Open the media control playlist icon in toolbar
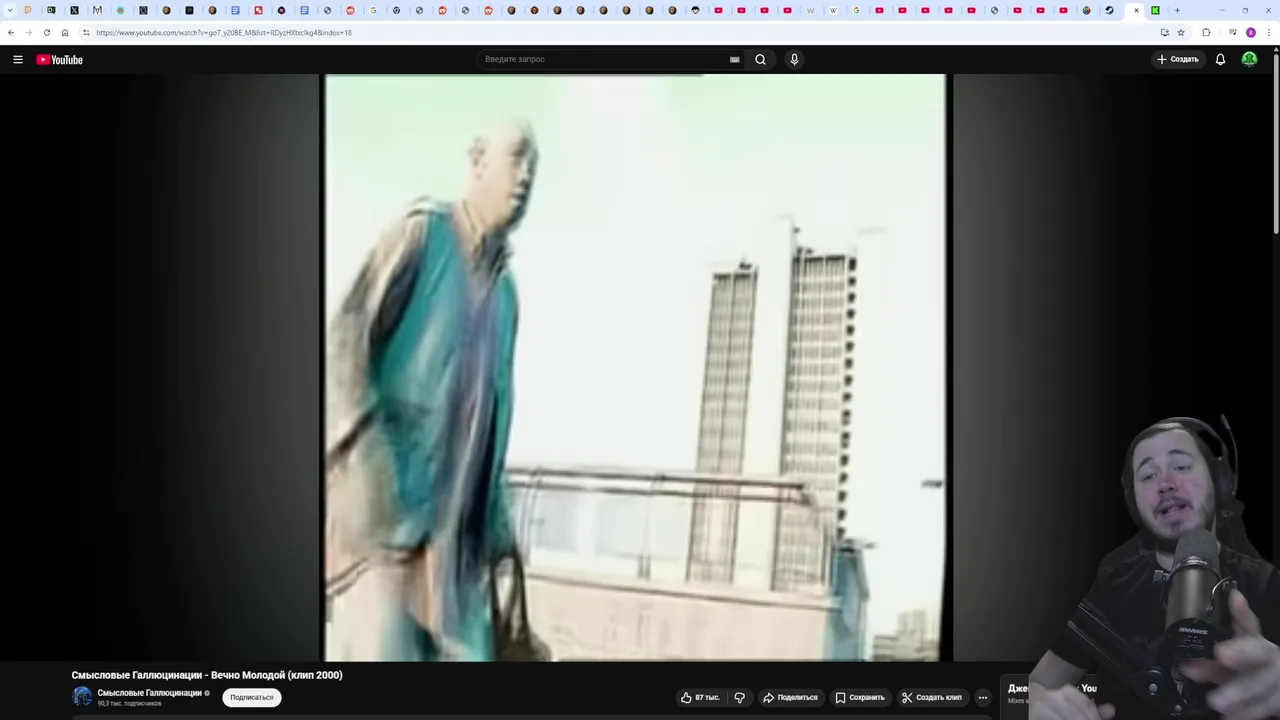Screen dimensions: 1280x720 (x=1233, y=32)
